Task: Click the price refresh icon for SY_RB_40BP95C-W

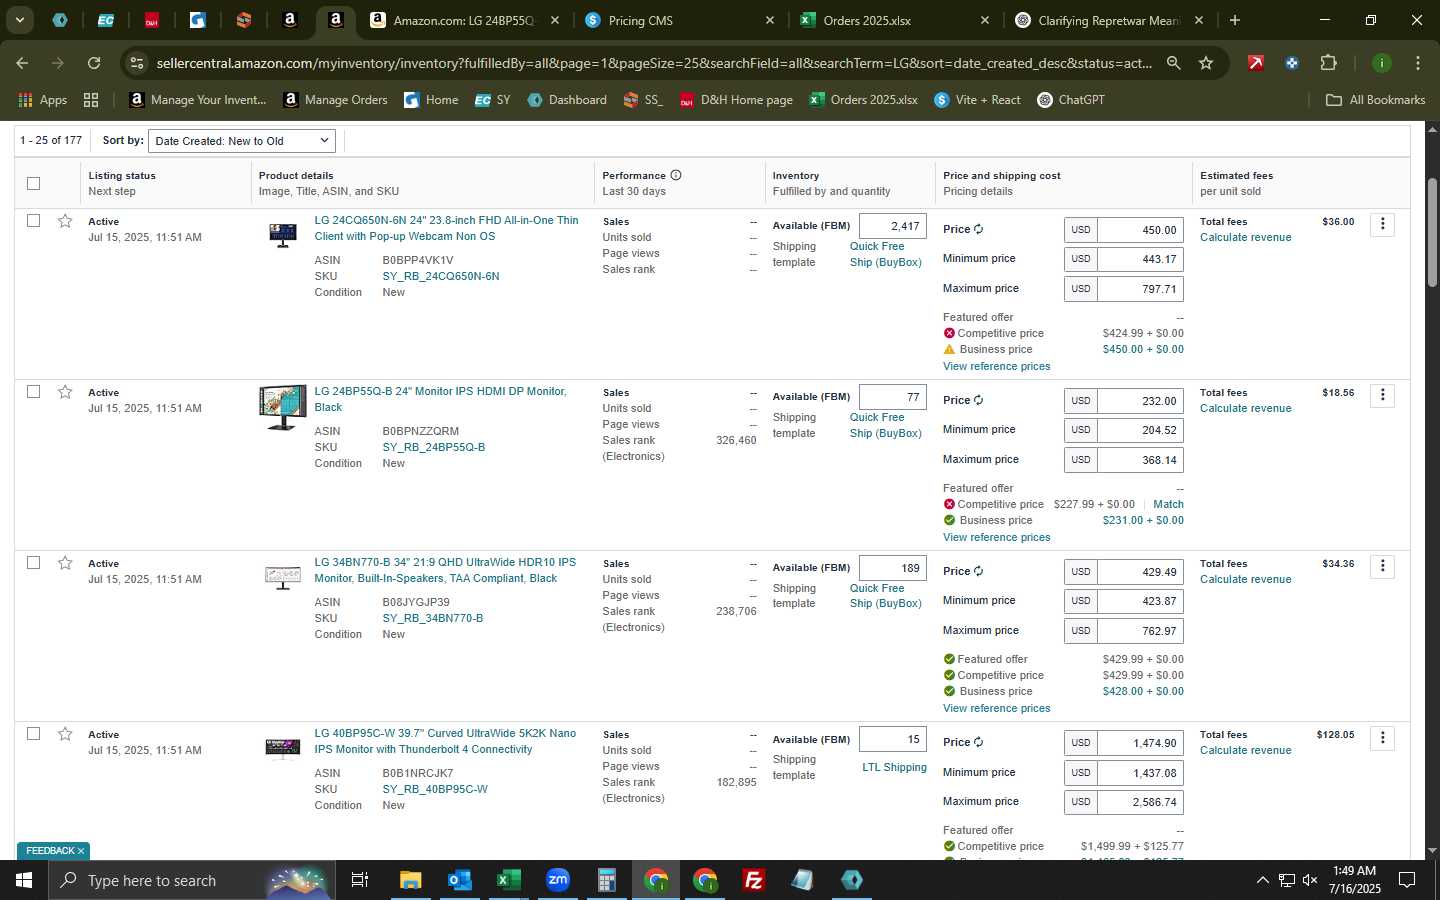Action: pyautogui.click(x=979, y=742)
